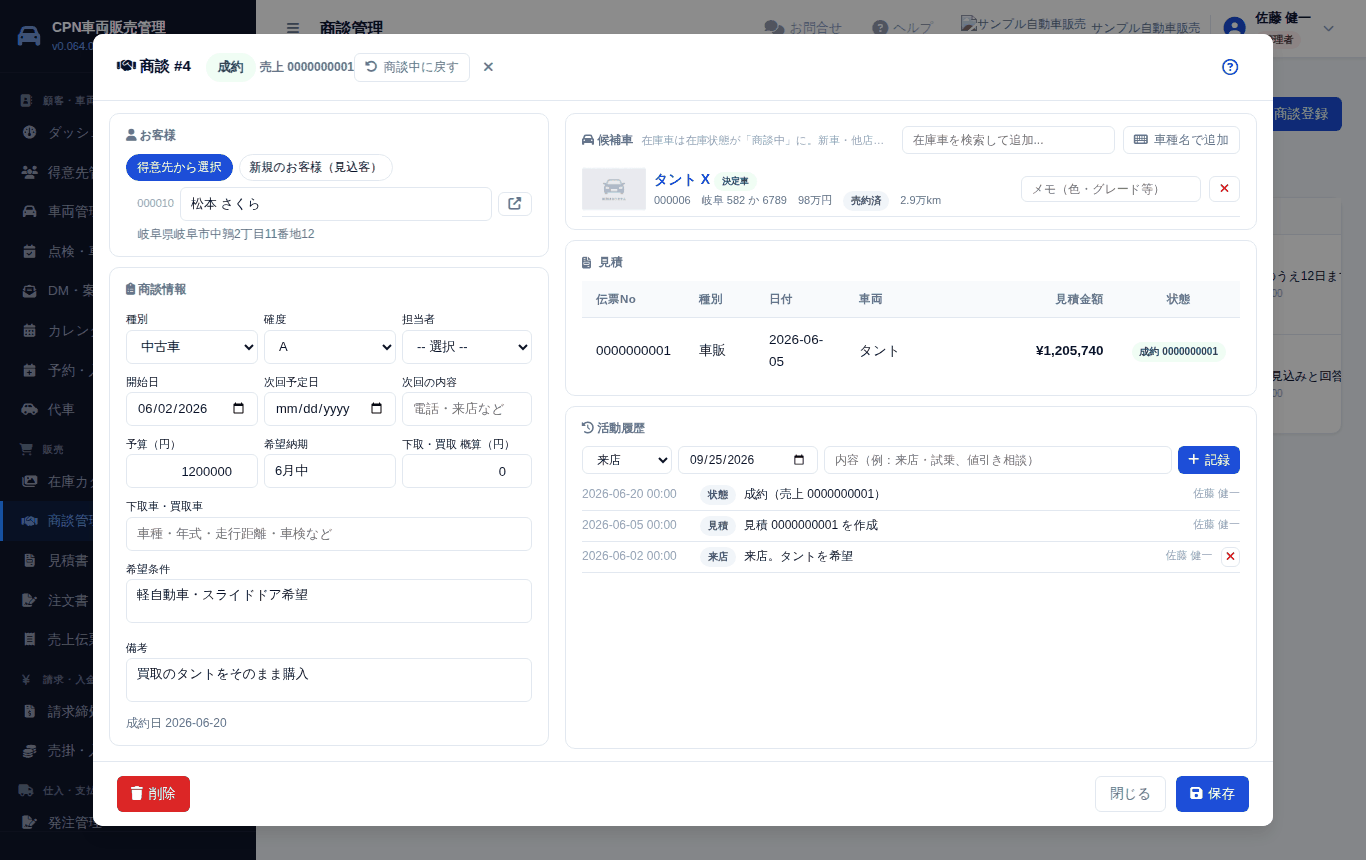Open the hamburger menu in background page
Viewport: 1366px width, 860px height.
point(292,28)
